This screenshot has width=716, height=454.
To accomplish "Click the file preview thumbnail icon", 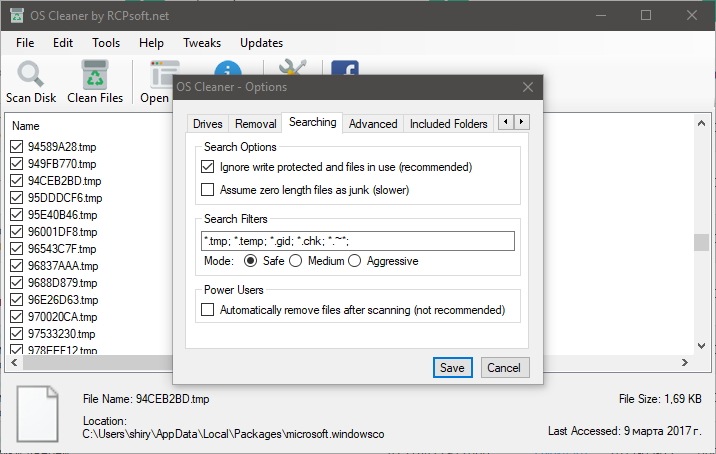I will [37, 414].
